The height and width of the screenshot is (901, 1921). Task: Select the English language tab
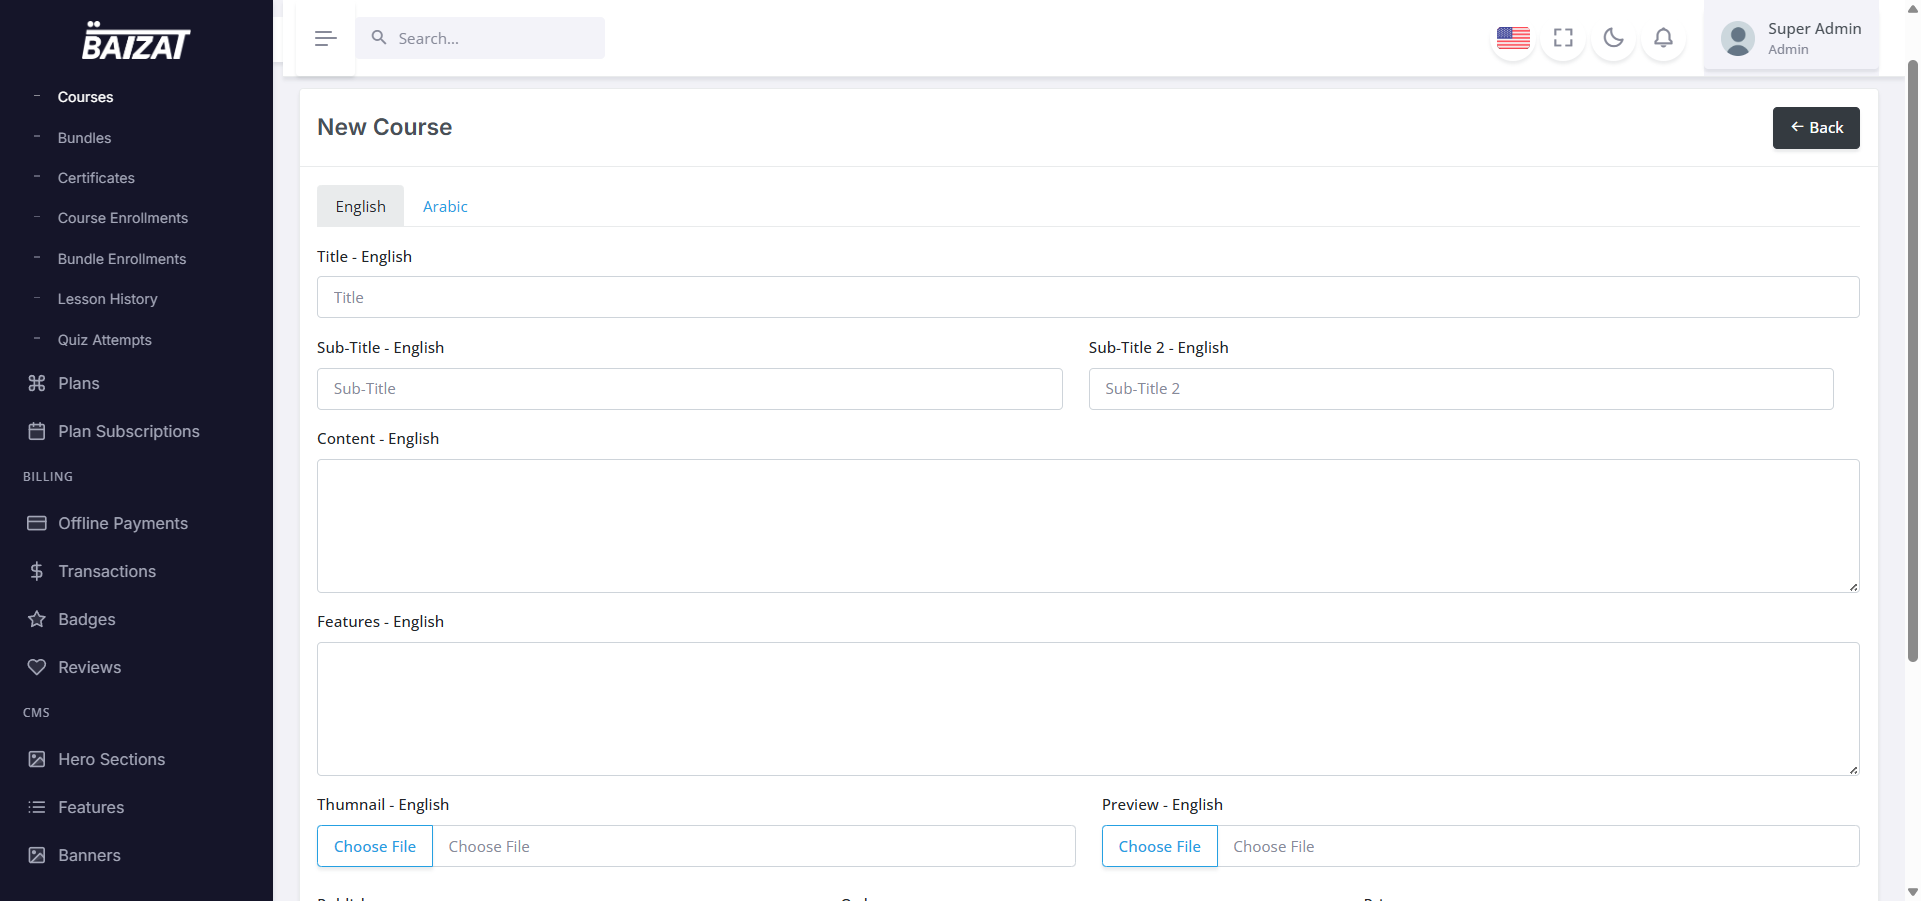pos(360,206)
